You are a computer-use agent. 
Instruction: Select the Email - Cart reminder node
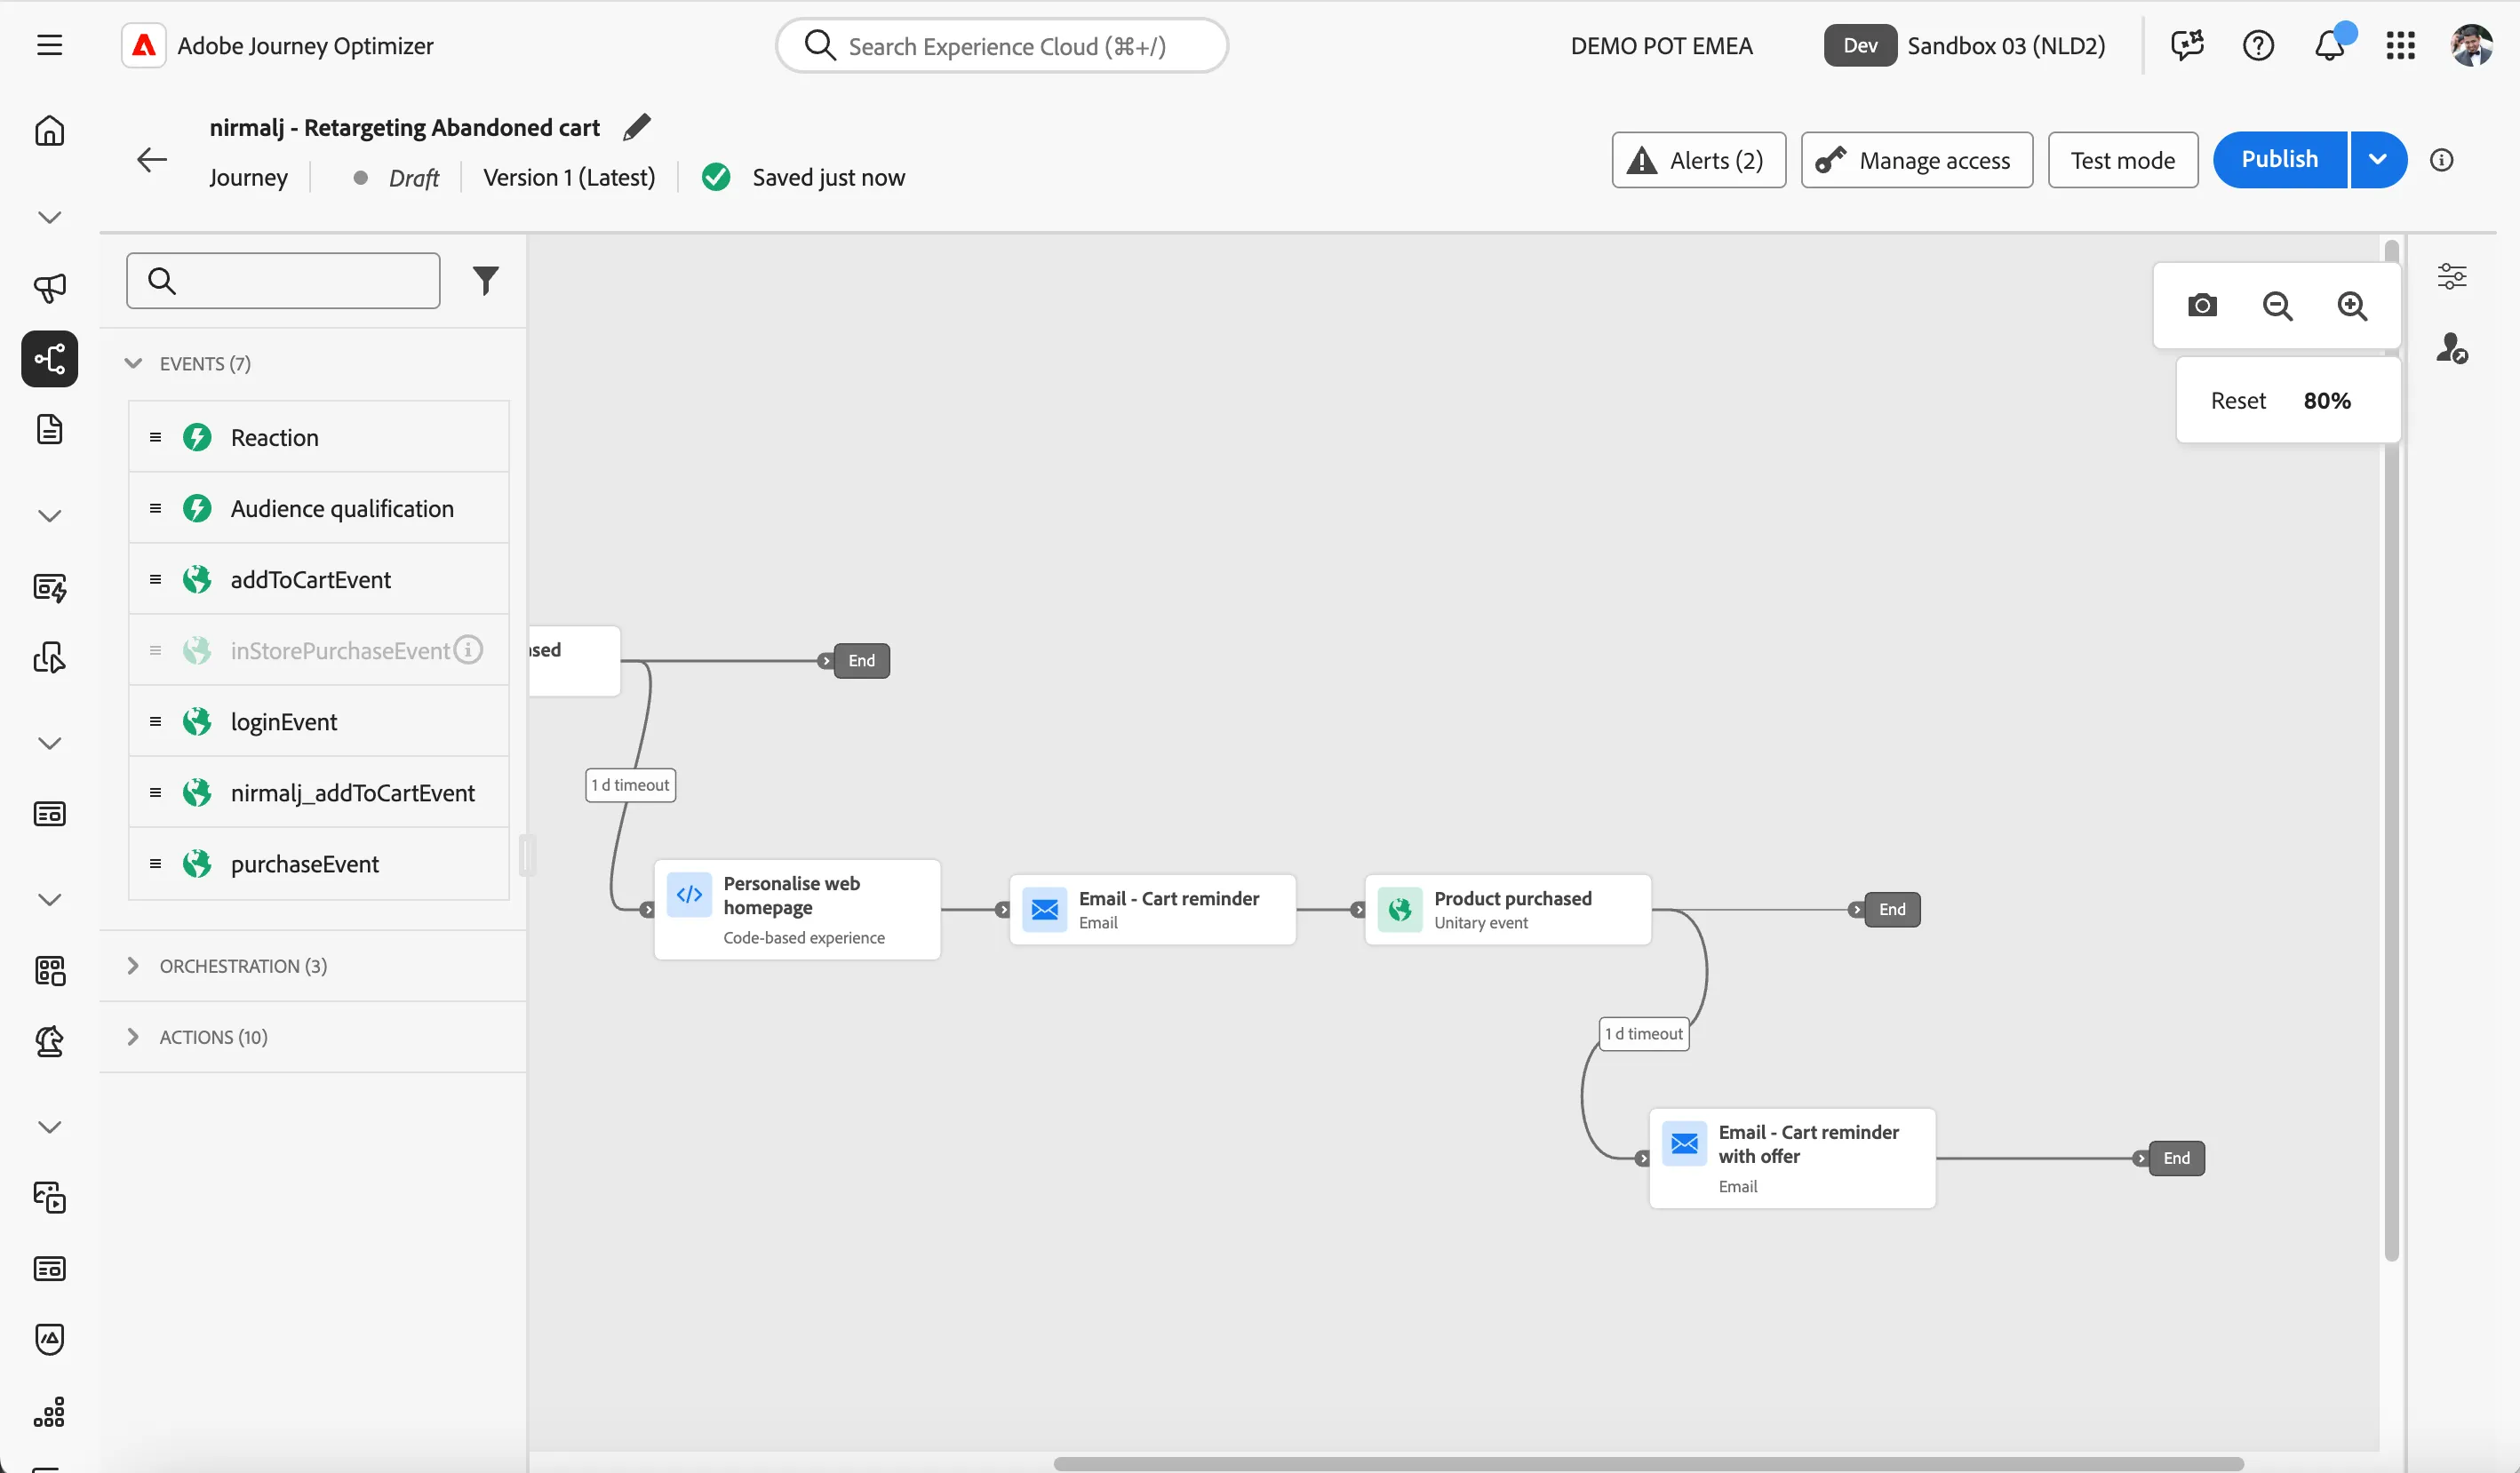[1152, 909]
